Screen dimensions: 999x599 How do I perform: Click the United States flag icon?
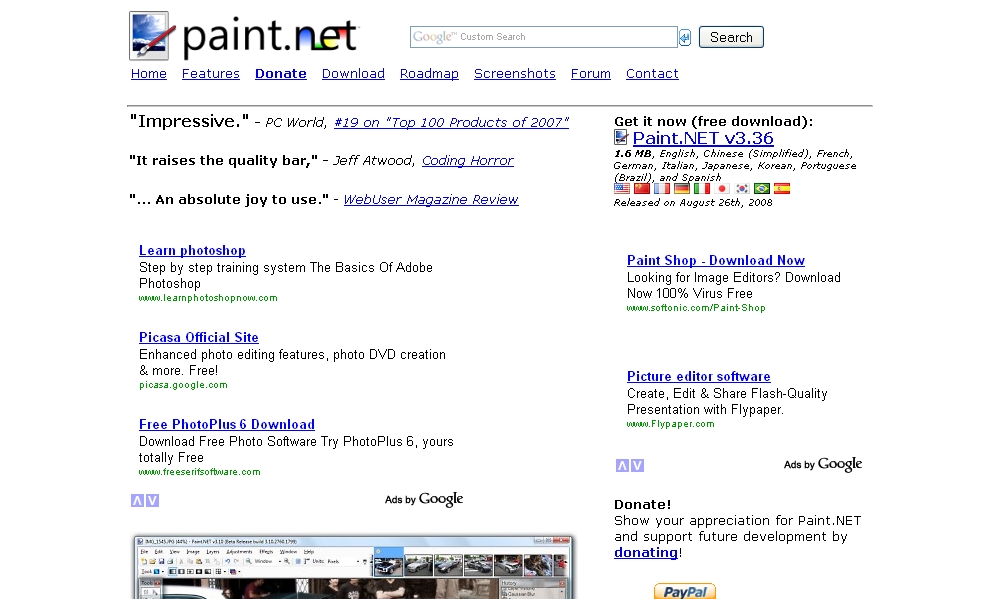(x=621, y=189)
